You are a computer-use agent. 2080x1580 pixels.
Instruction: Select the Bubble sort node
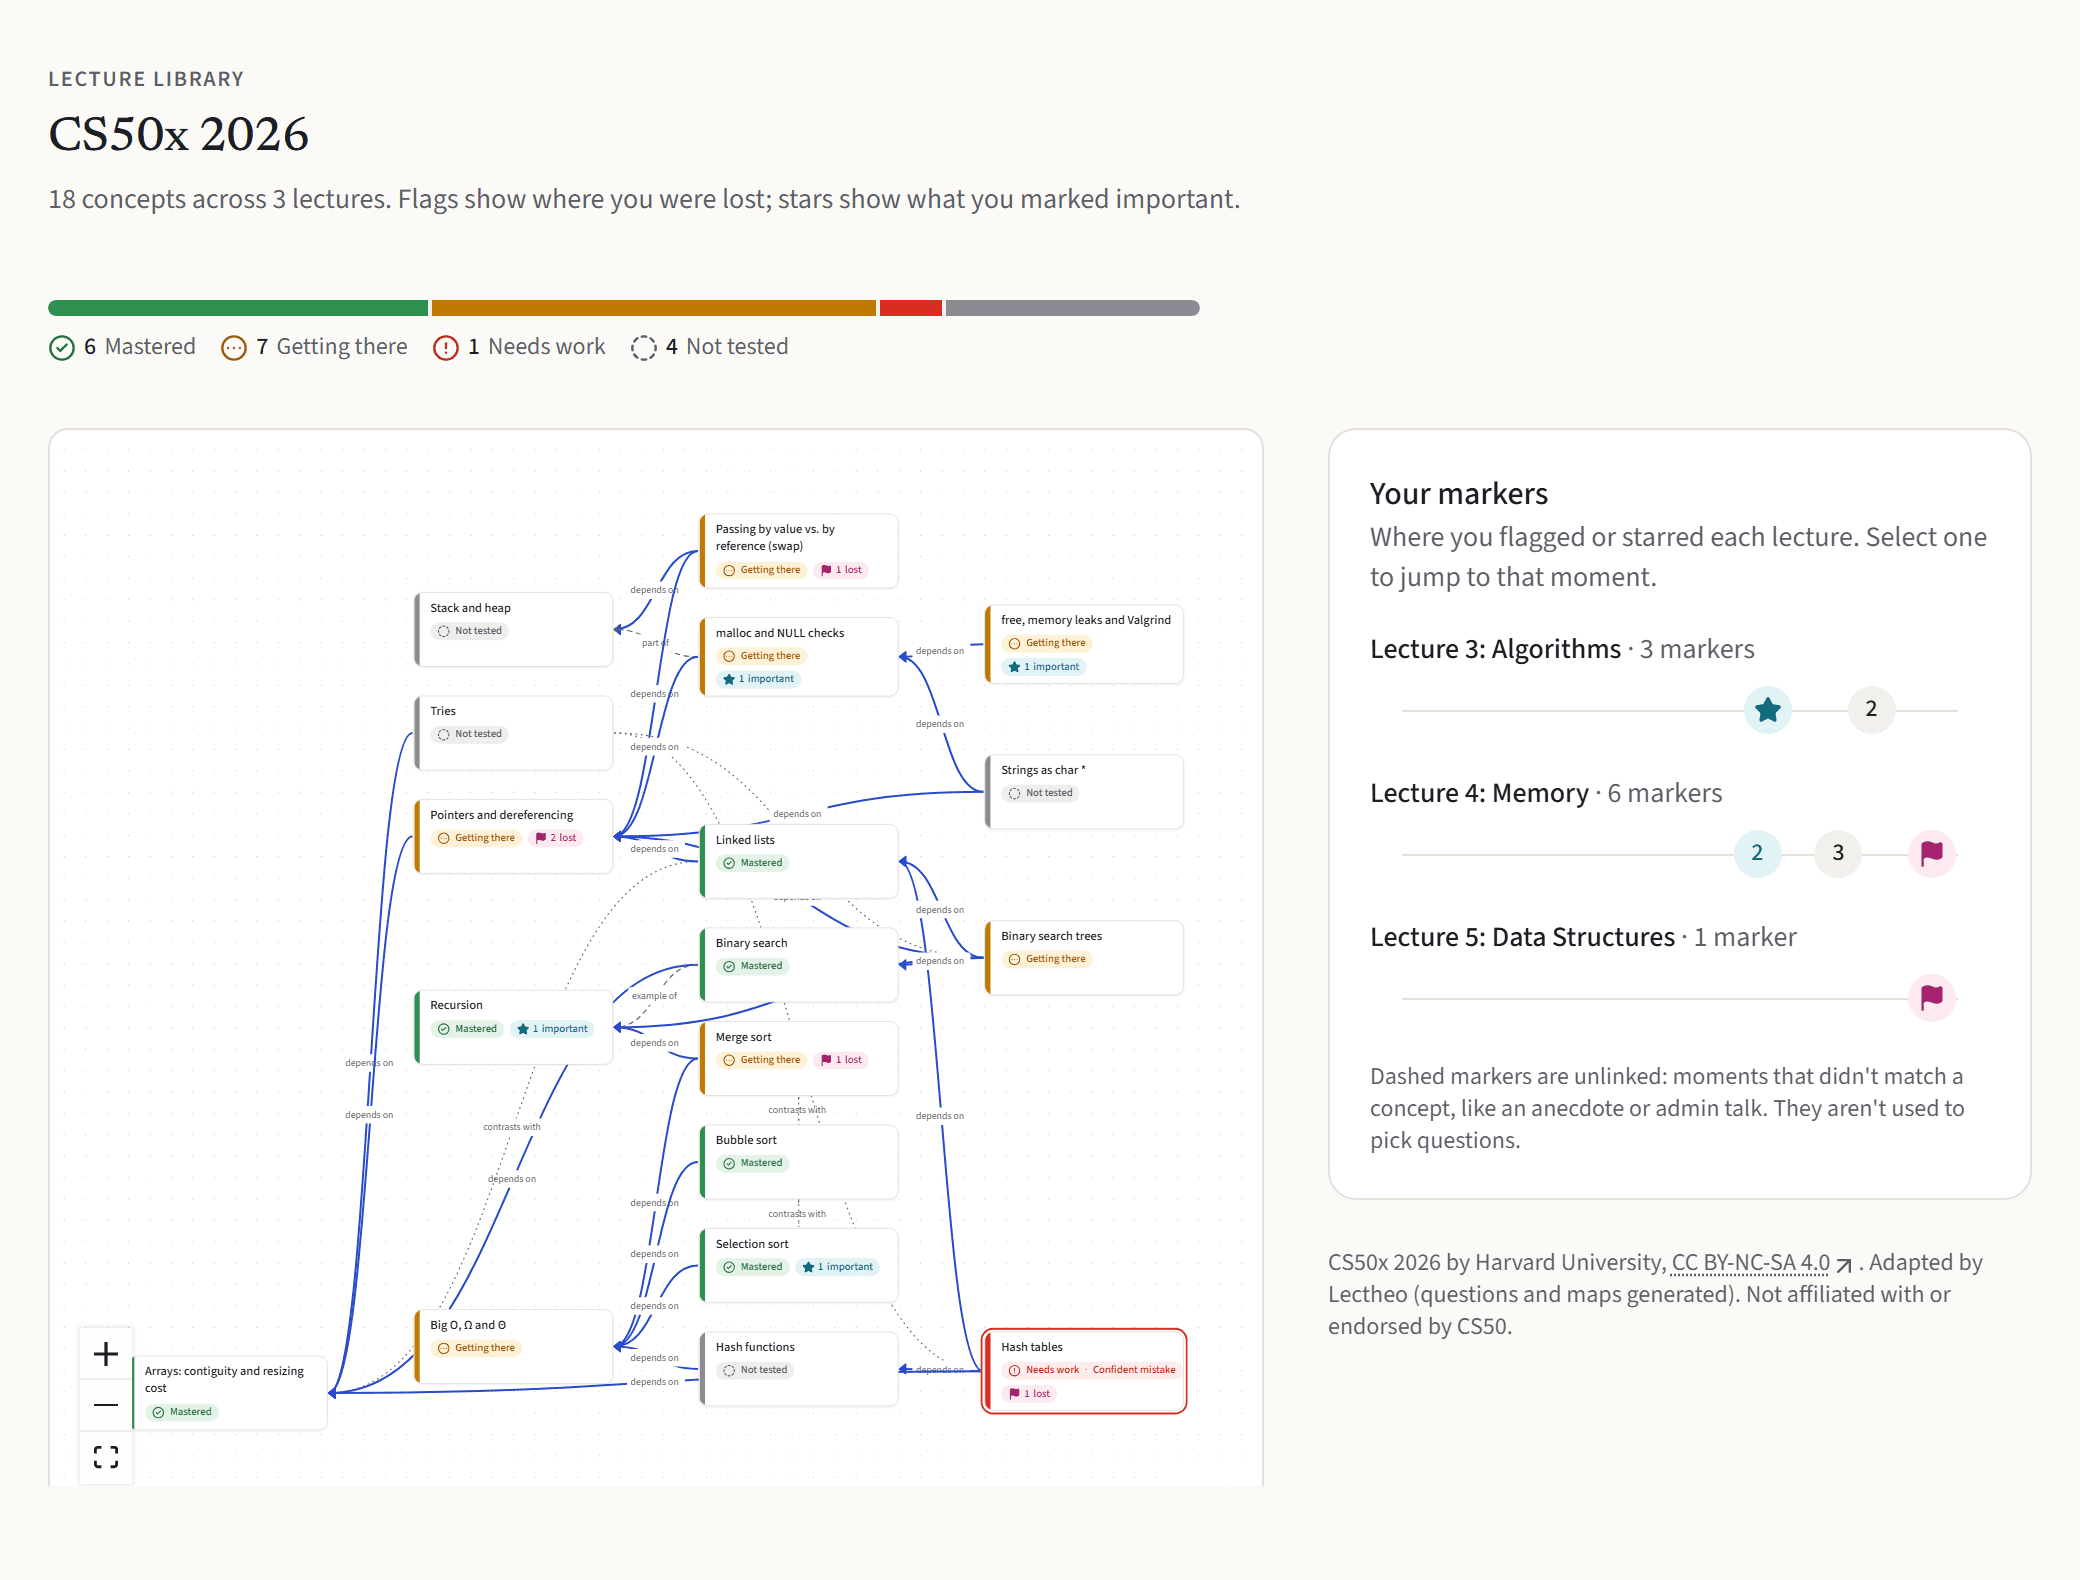[x=799, y=1161]
